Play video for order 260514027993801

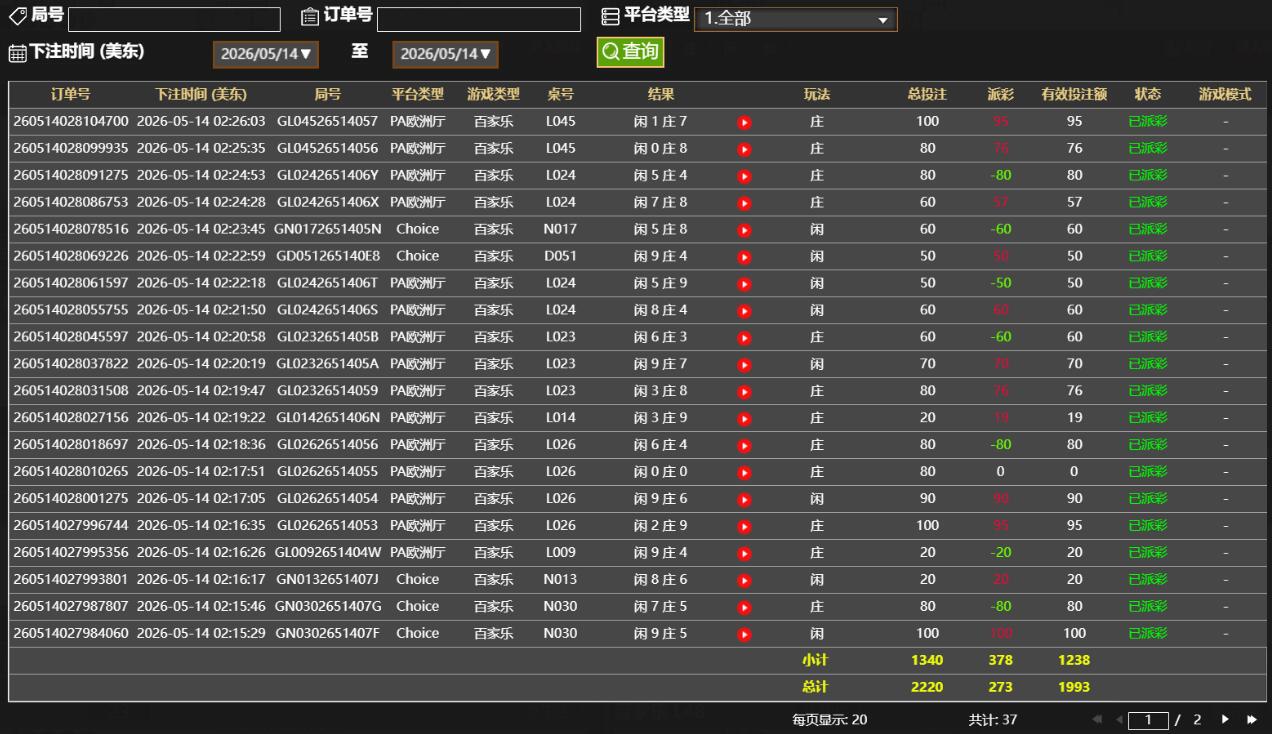[744, 580]
